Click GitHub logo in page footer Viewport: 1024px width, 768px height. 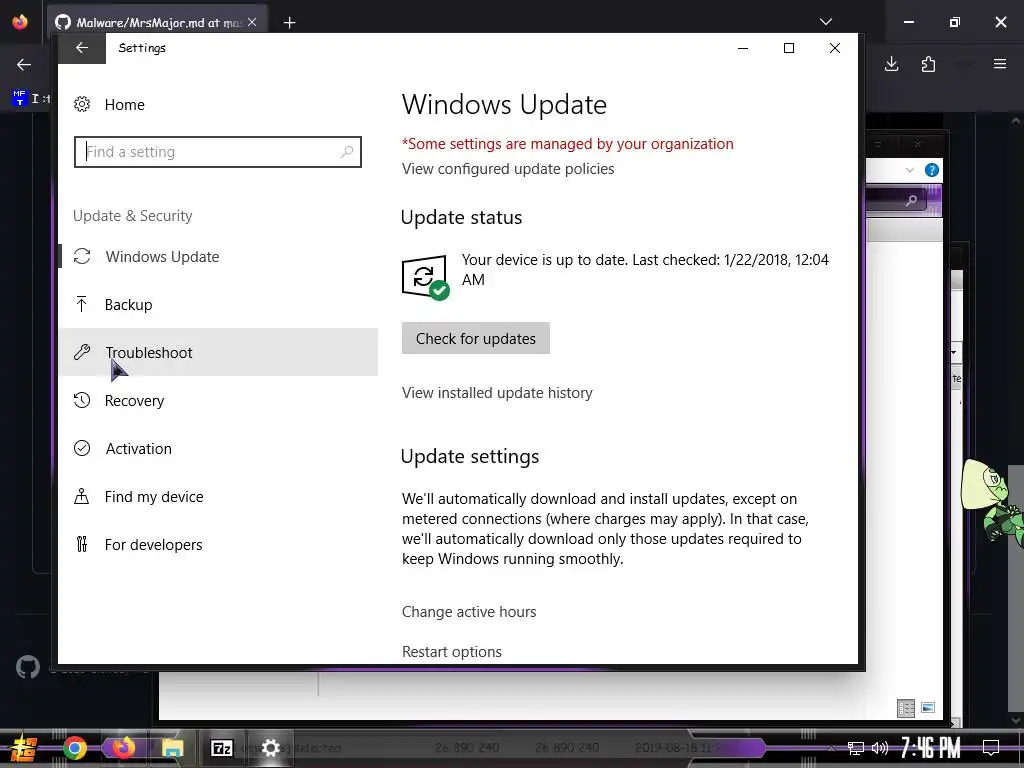(27, 667)
